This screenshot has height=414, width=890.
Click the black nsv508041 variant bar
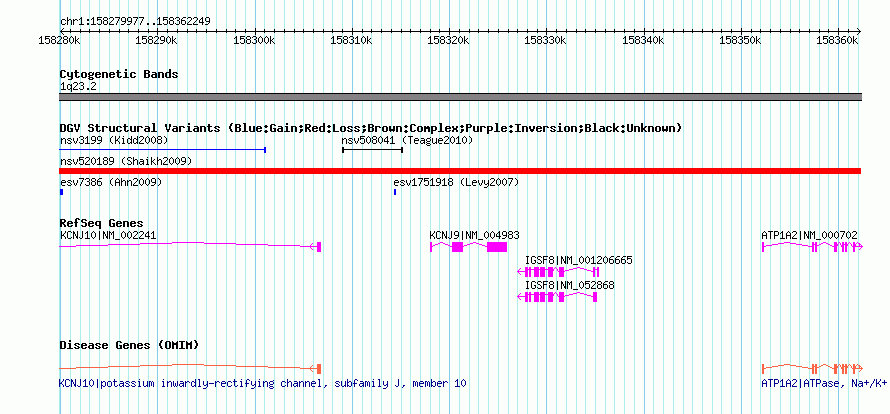(x=372, y=150)
